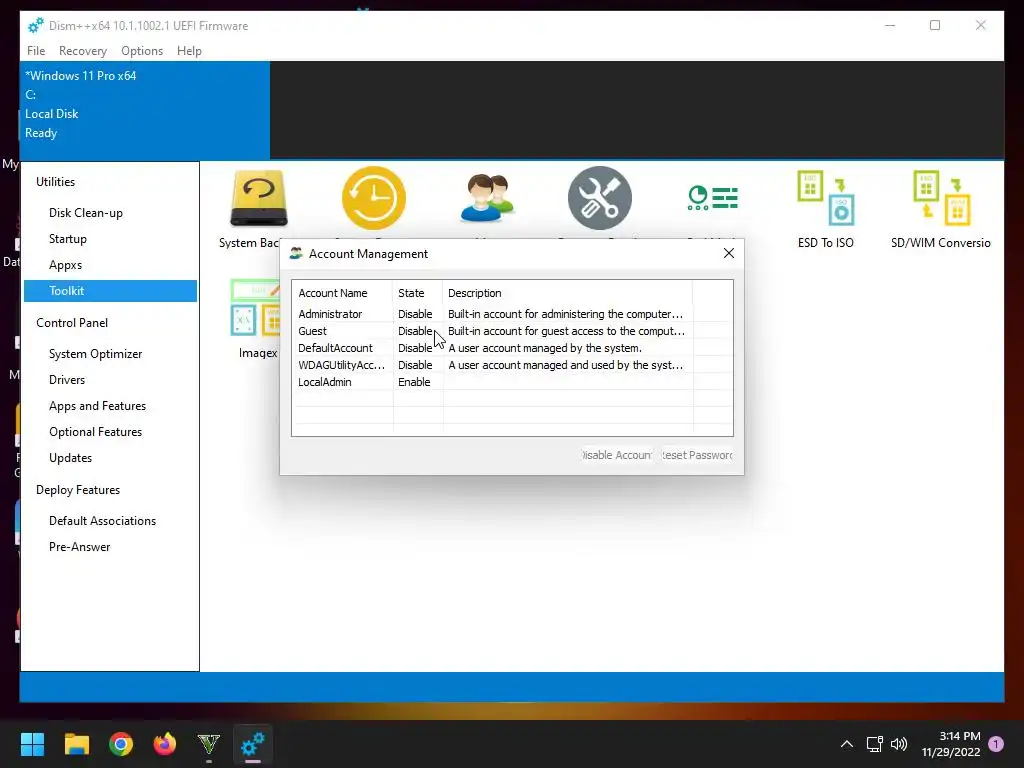
Task: Open the Recovery menu
Action: coord(83,51)
